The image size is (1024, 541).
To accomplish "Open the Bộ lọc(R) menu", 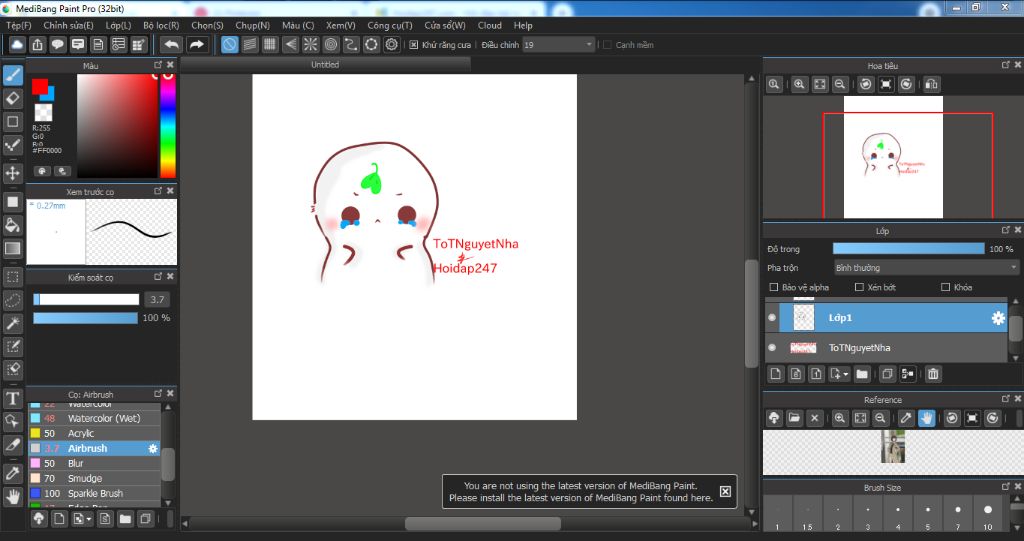I will (x=161, y=25).
